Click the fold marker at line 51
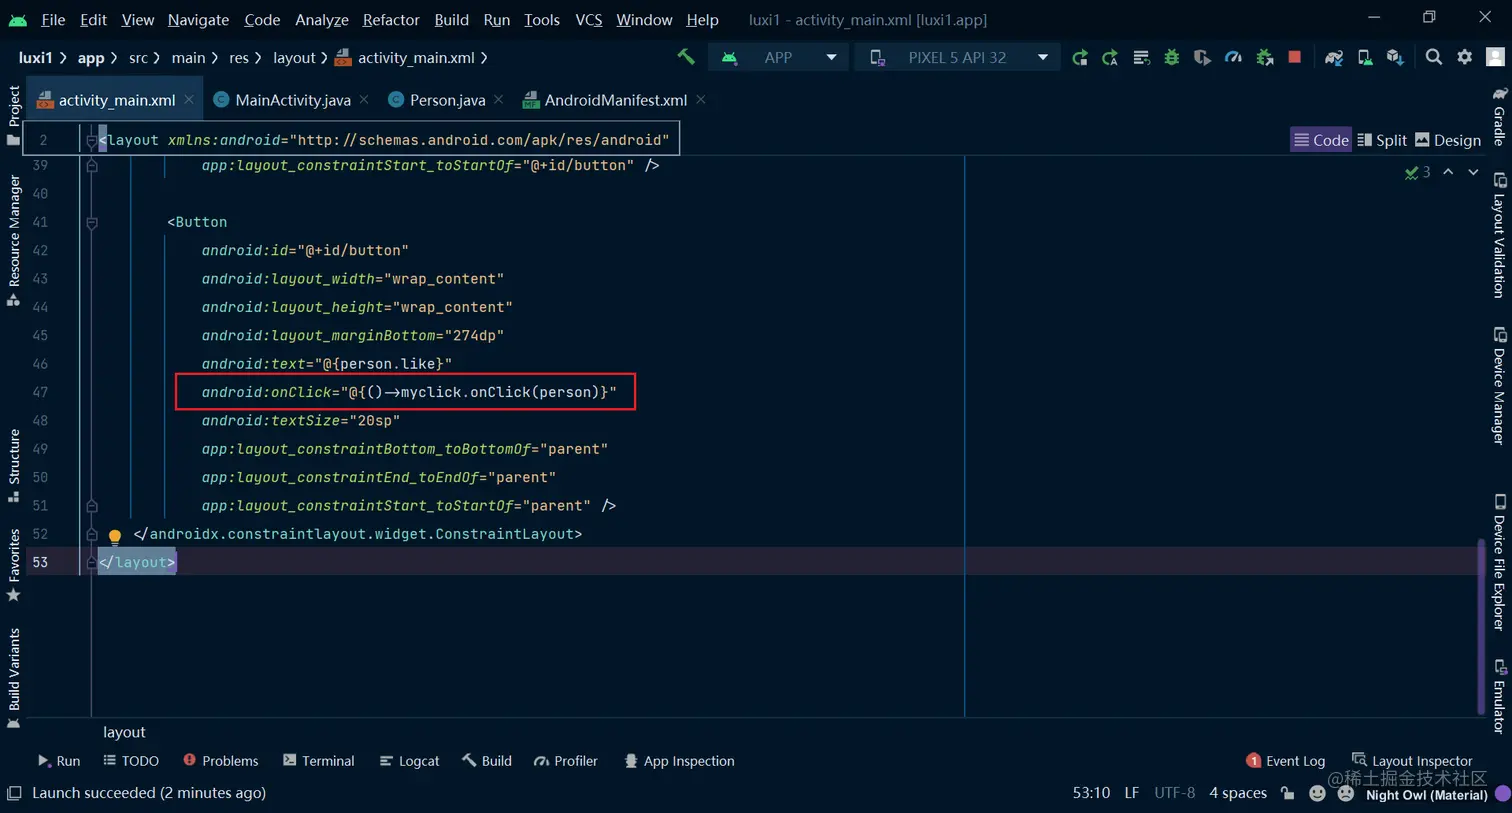Viewport: 1512px width, 813px height. (91, 506)
